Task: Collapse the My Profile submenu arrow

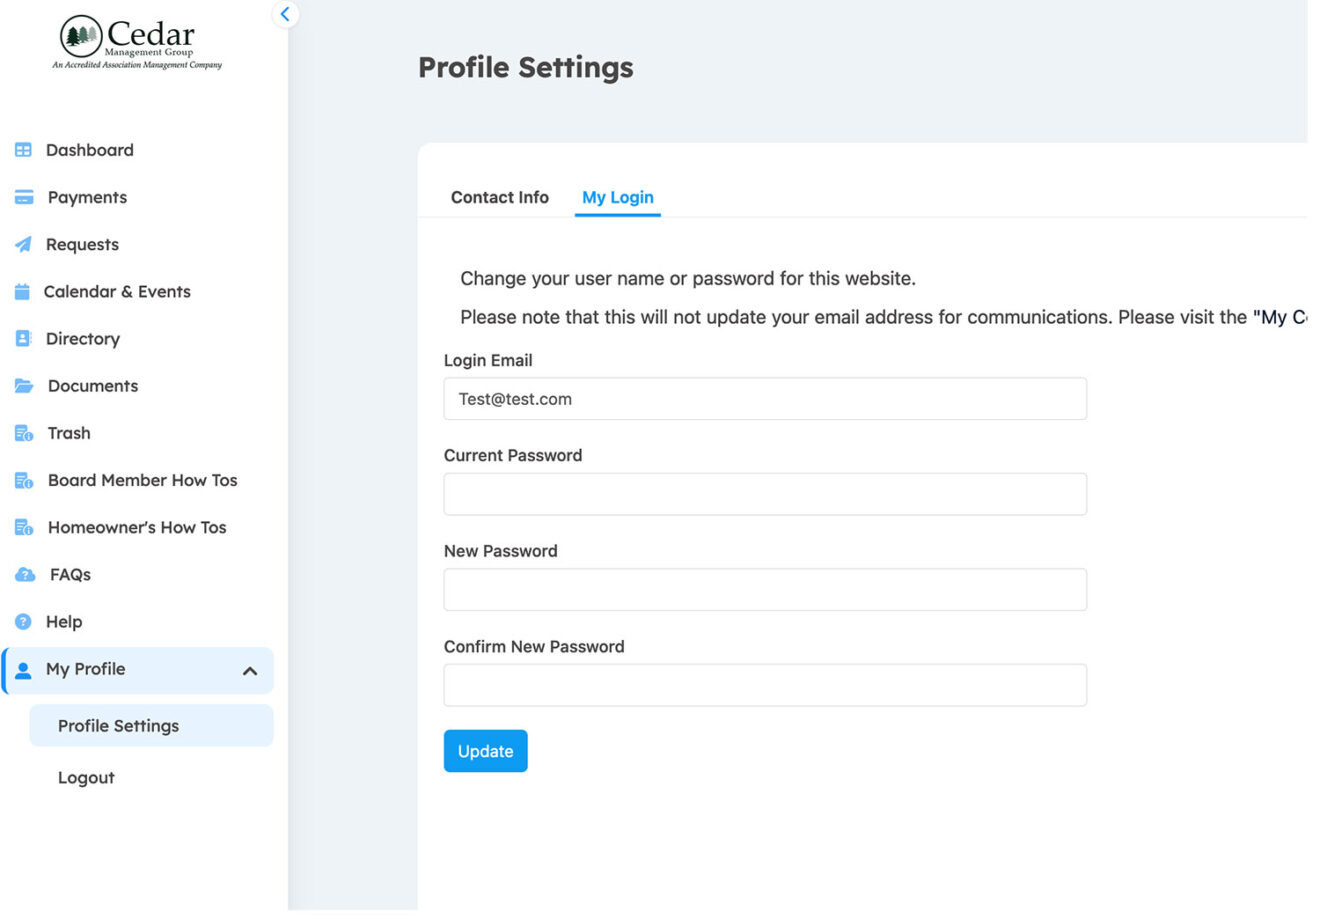Action: pos(250,671)
